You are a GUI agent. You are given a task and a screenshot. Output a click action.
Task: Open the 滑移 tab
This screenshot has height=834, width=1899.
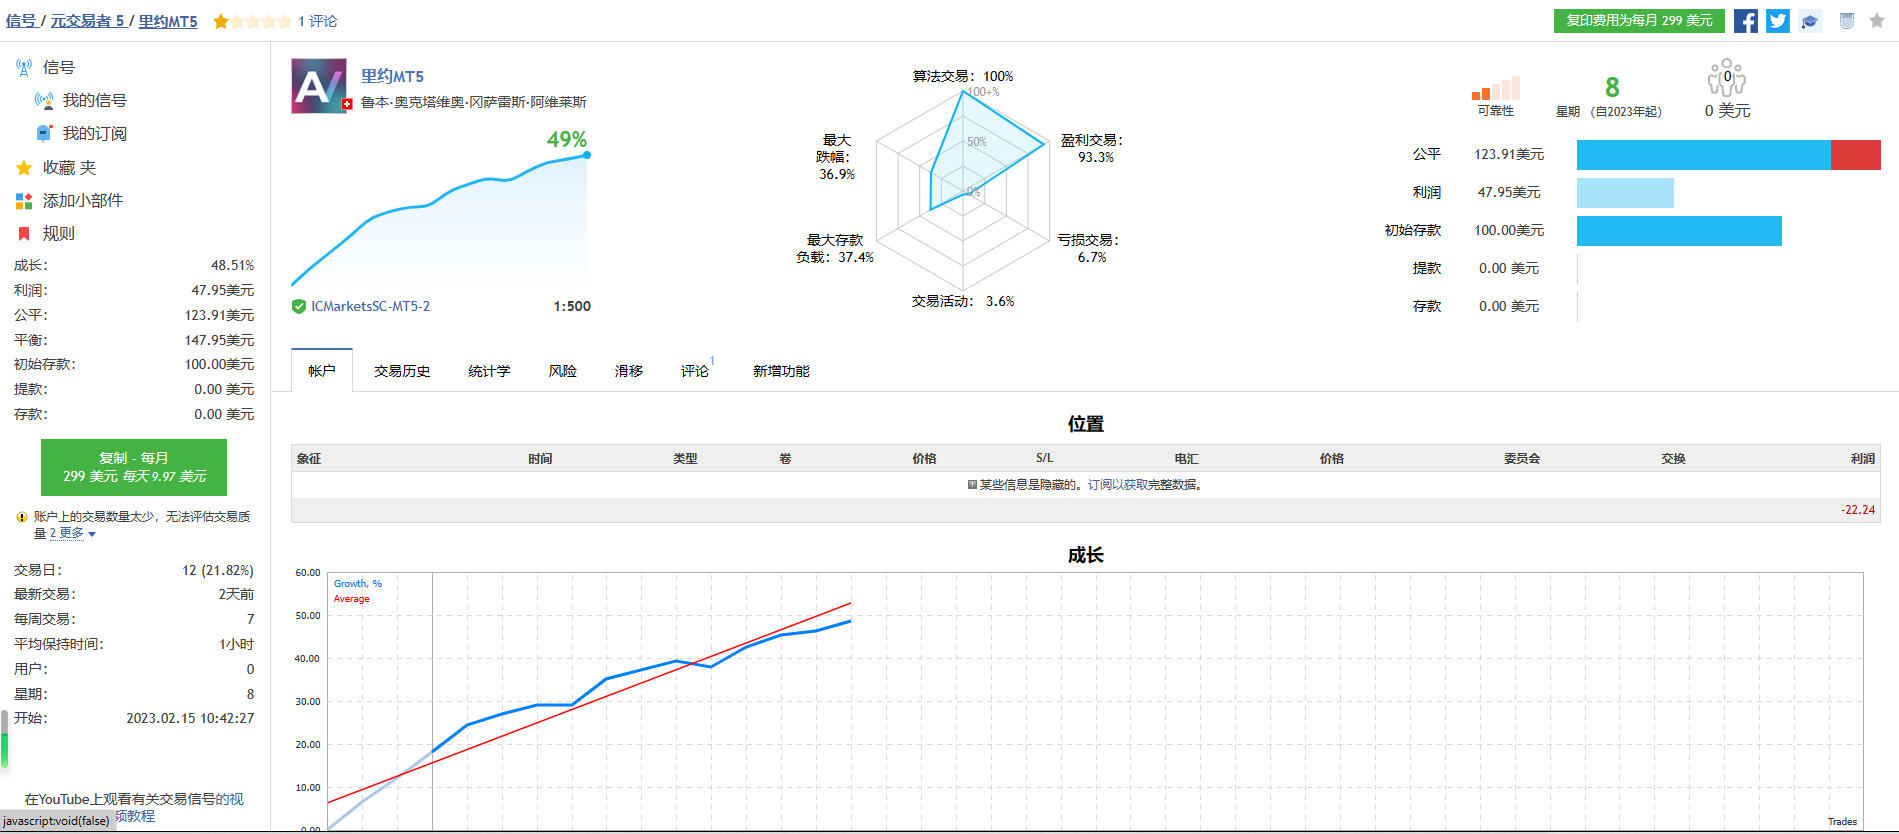629,371
